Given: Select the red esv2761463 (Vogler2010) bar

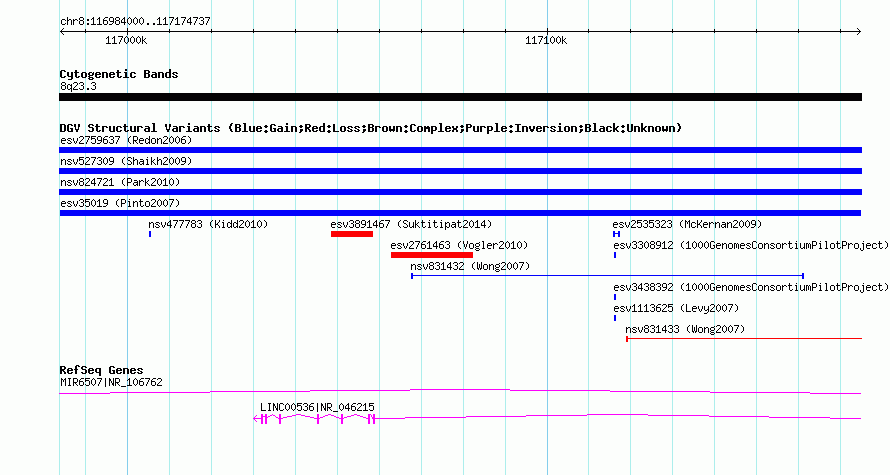Looking at the screenshot, I should point(432,255).
